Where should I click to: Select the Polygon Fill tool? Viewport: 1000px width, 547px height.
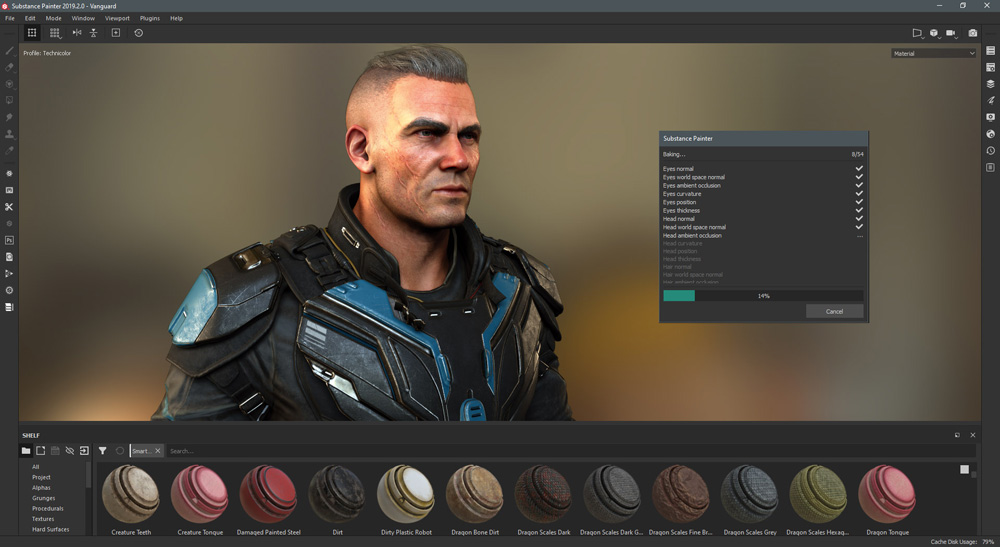coord(9,100)
